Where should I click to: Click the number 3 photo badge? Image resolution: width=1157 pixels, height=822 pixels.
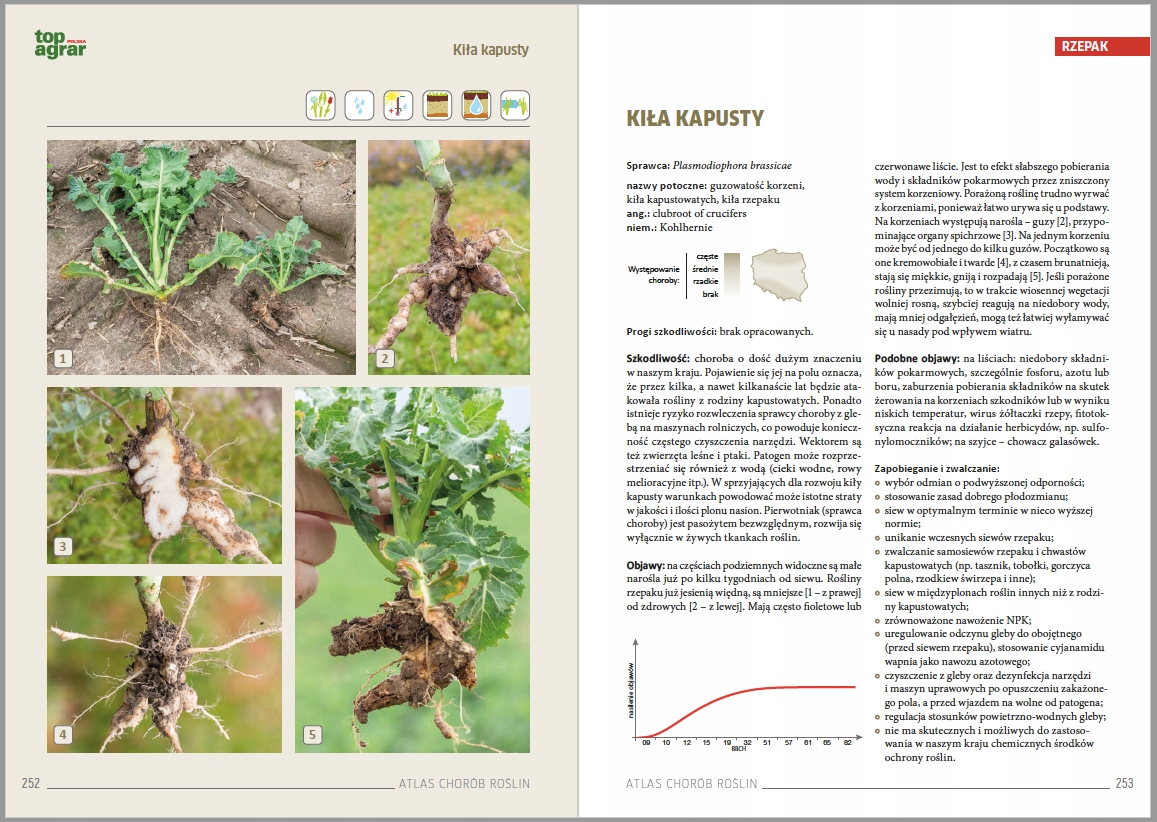pos(63,547)
